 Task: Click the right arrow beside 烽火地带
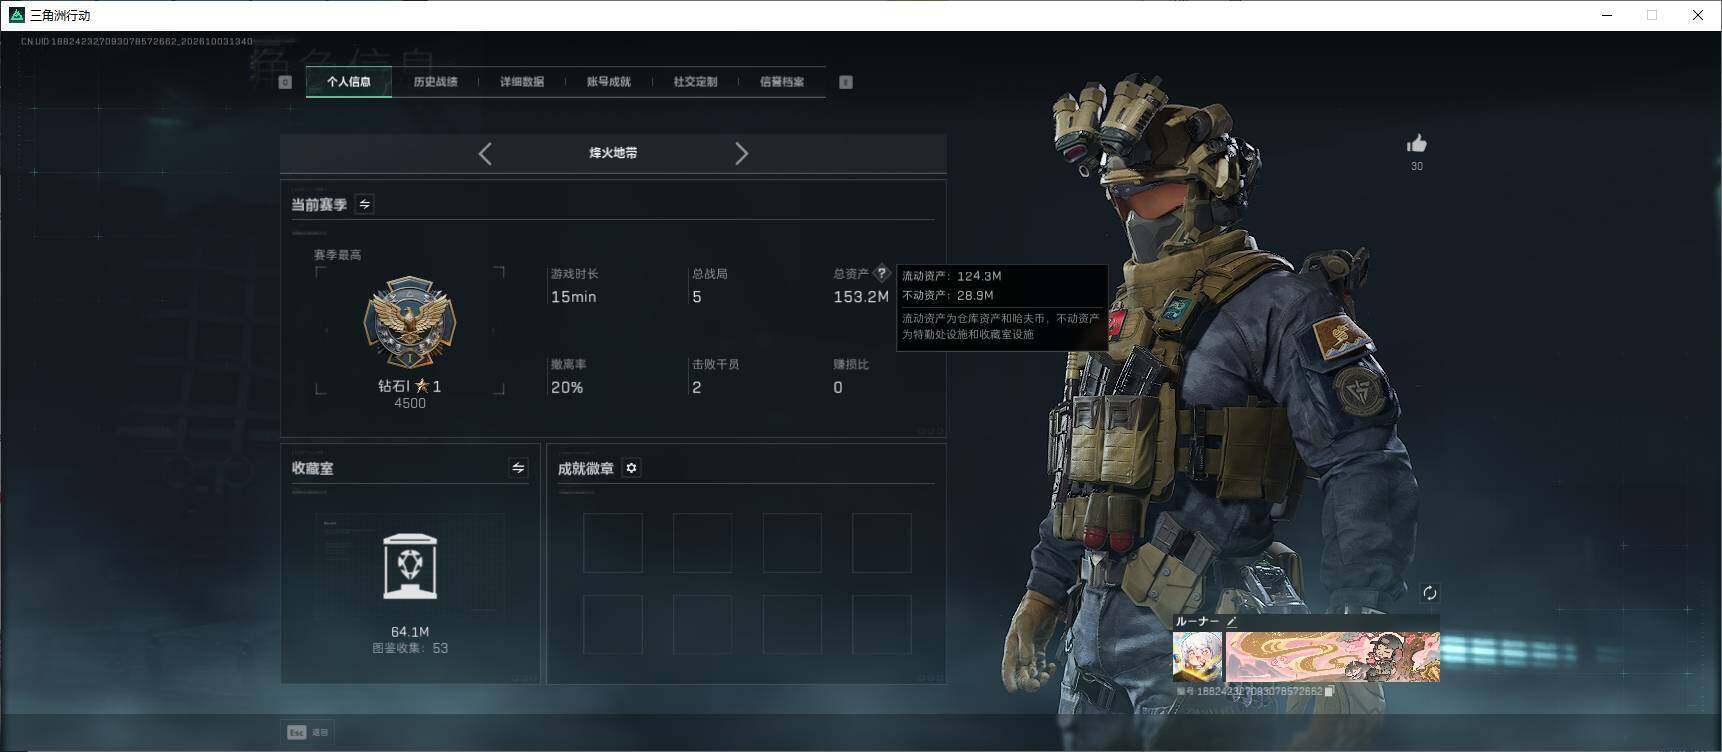(x=741, y=153)
